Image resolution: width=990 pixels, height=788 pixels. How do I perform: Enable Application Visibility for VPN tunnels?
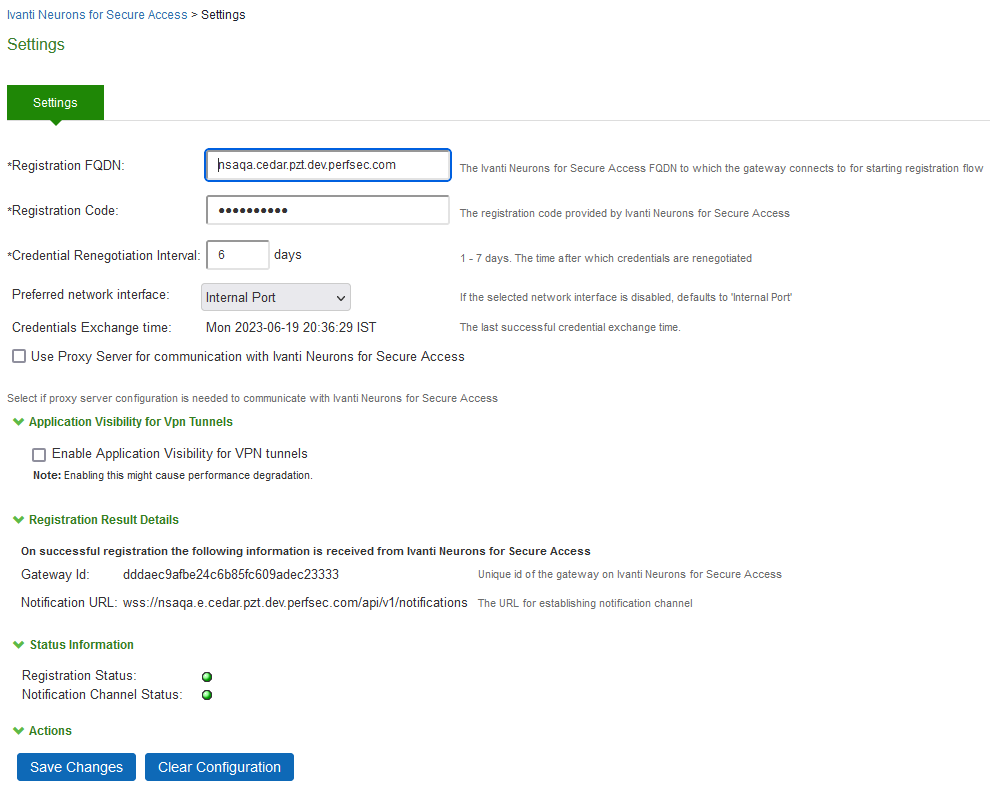point(39,454)
